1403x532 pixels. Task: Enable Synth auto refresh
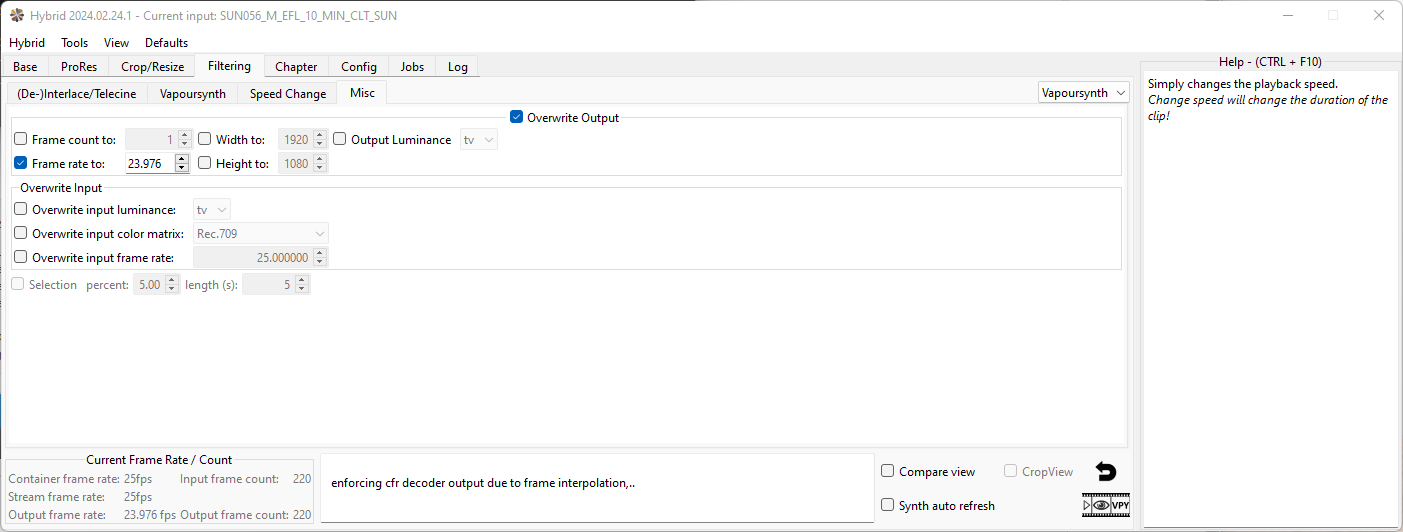[888, 505]
